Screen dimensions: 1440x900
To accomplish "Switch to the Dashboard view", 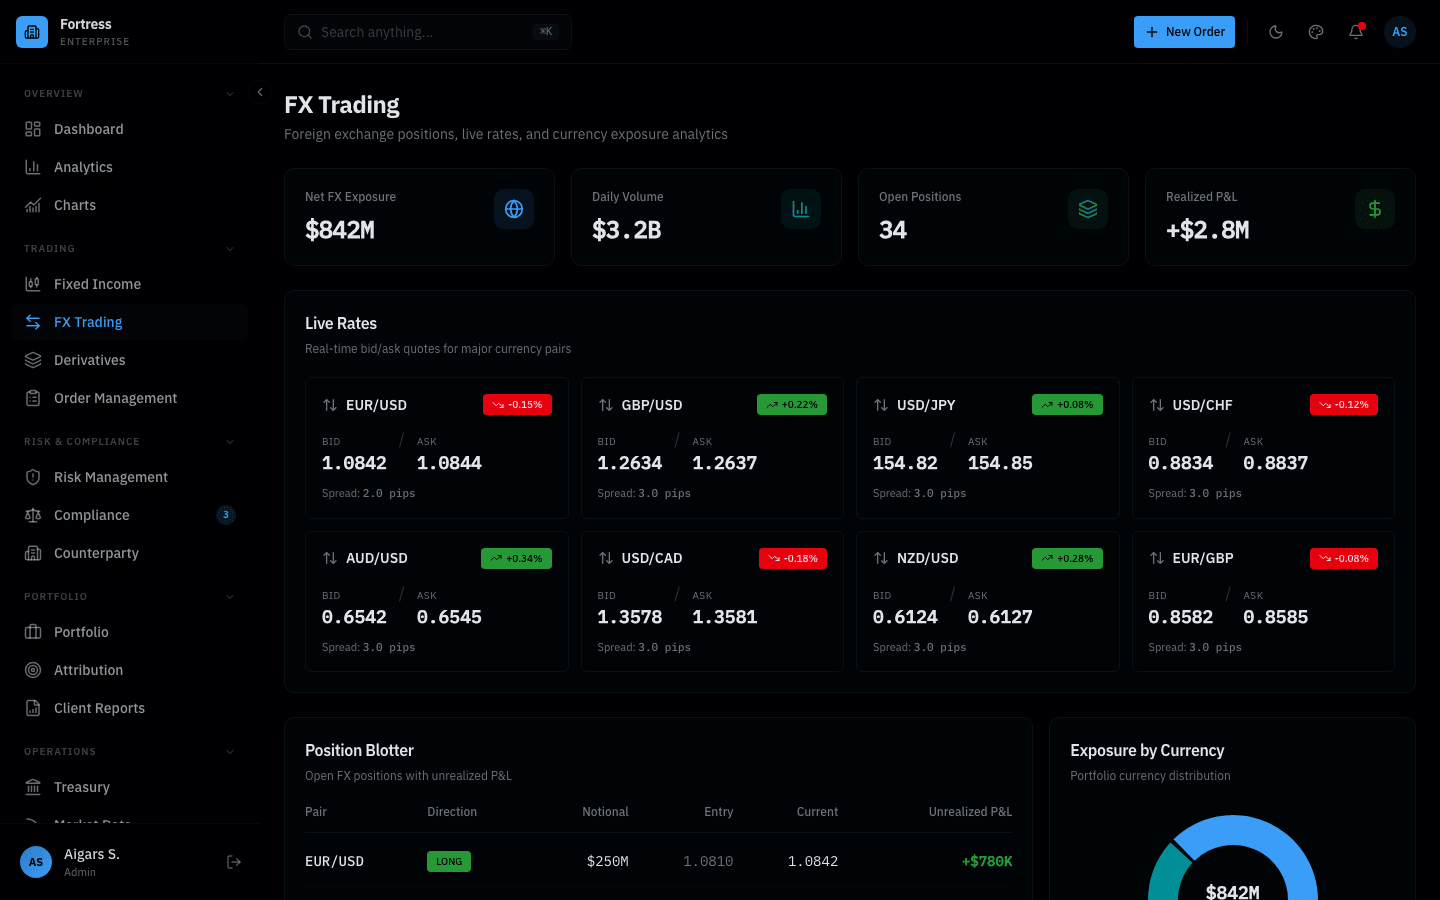I will [x=89, y=129].
